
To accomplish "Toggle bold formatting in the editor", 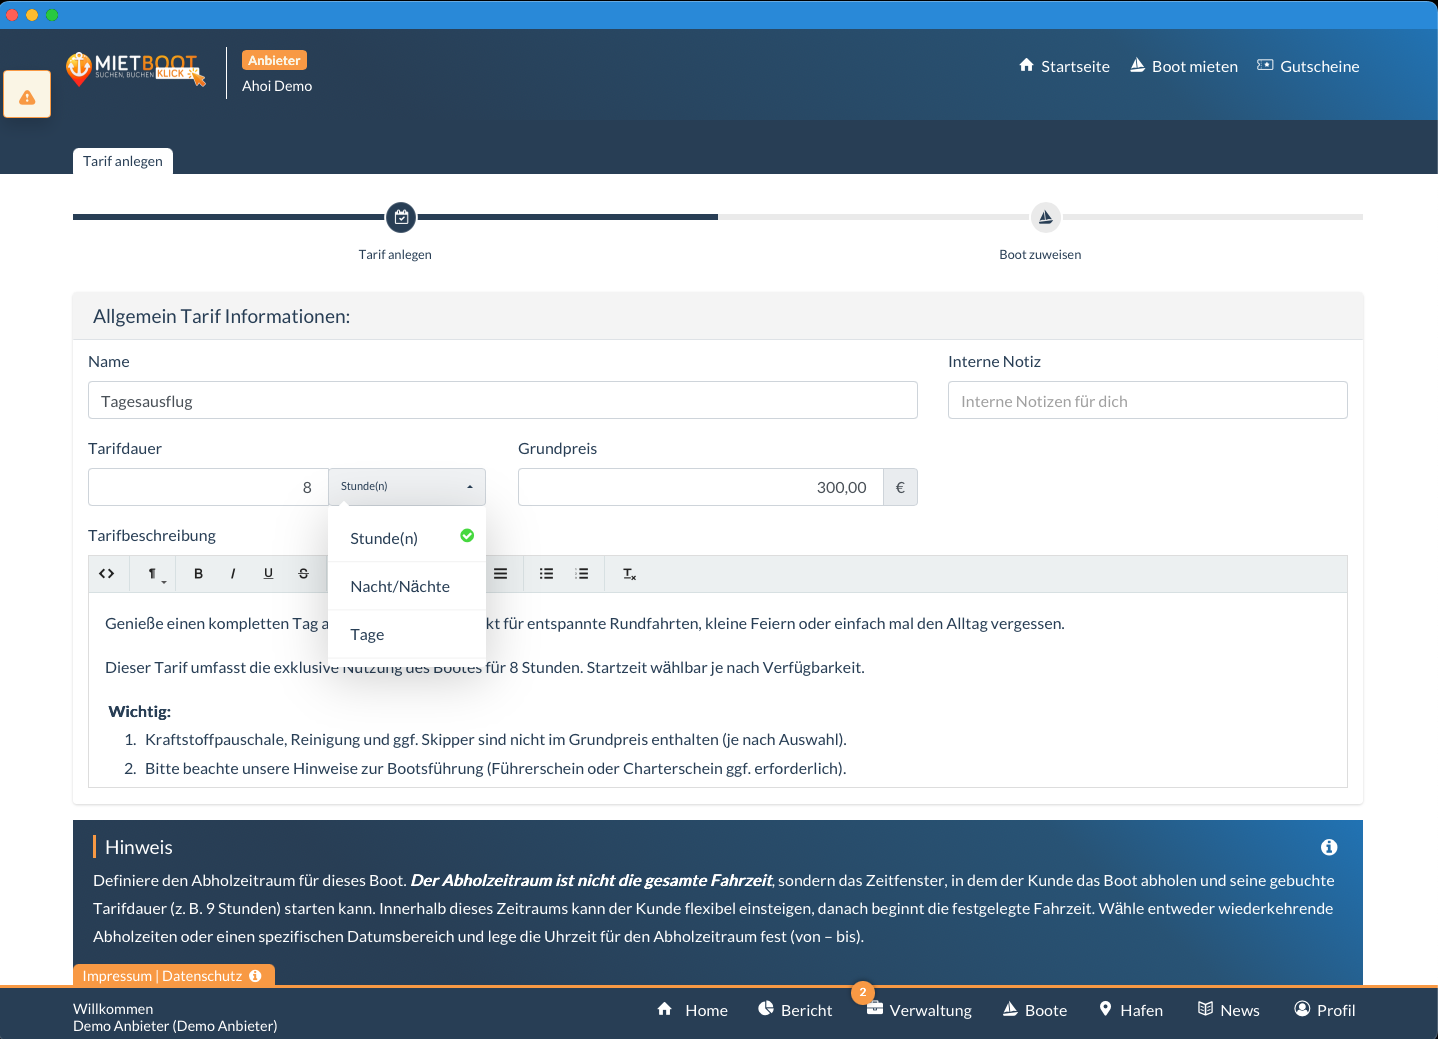I will coord(198,574).
